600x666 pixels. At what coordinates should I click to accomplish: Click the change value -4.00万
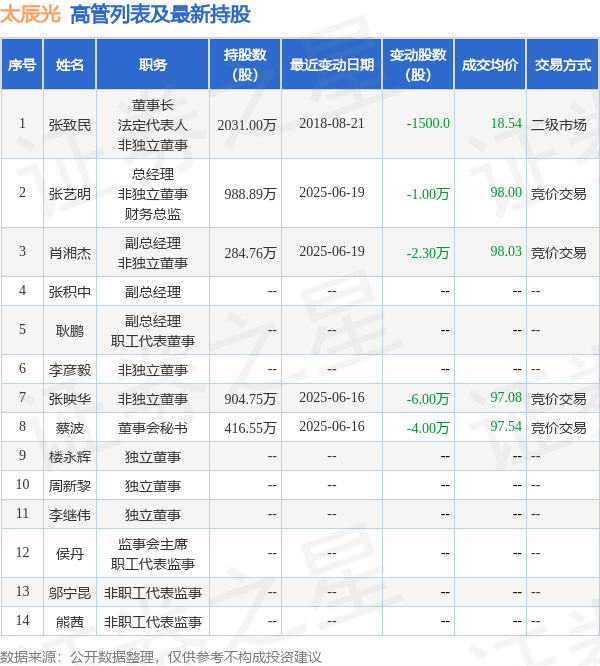click(428, 428)
